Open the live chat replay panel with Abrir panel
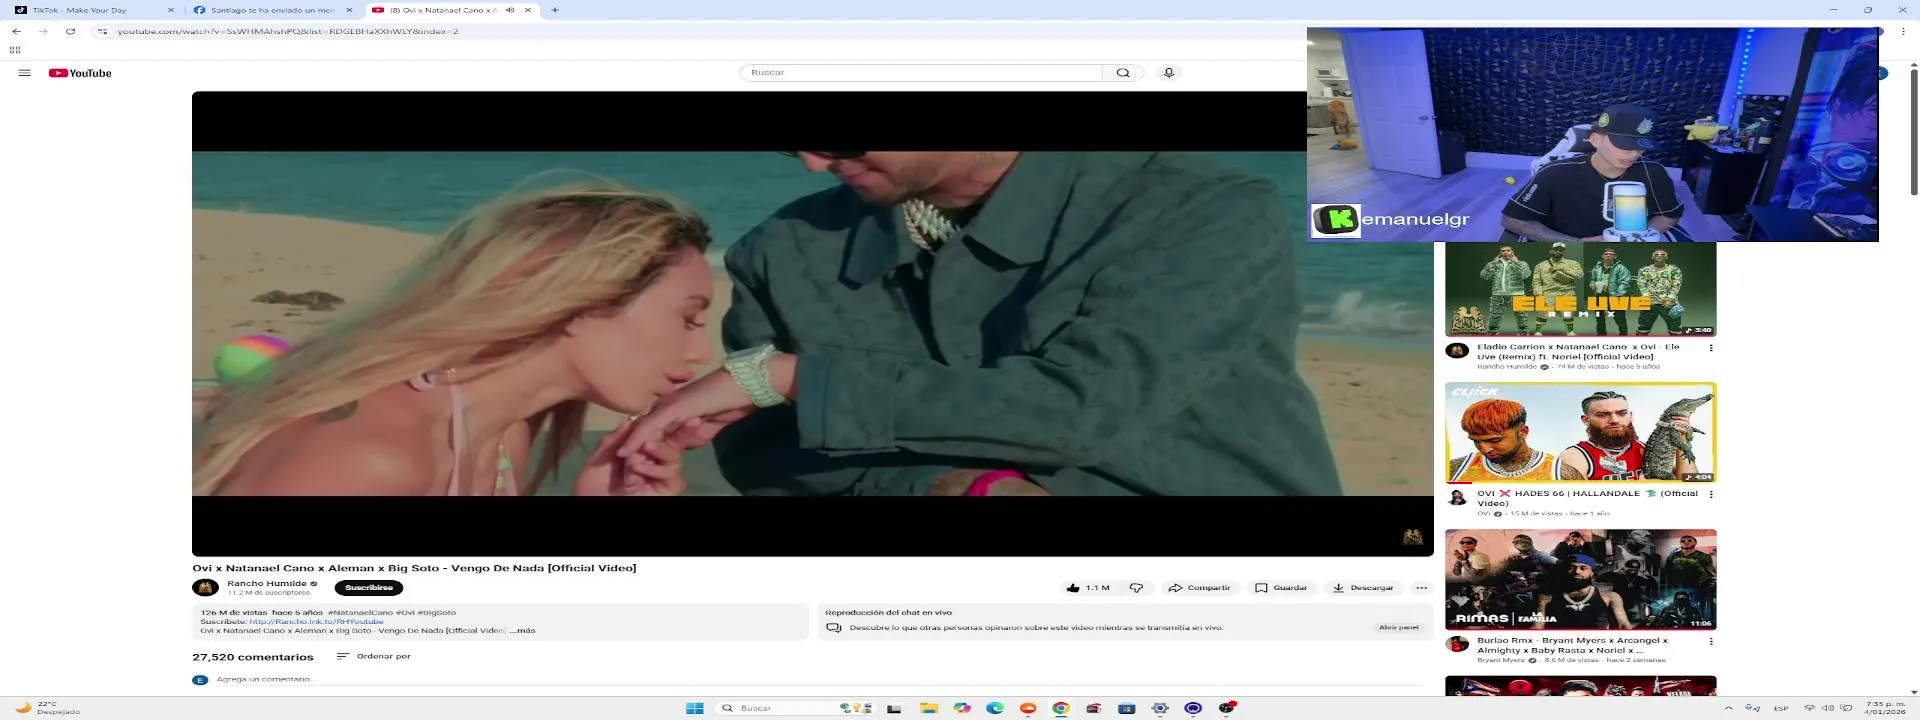 [x=1398, y=627]
